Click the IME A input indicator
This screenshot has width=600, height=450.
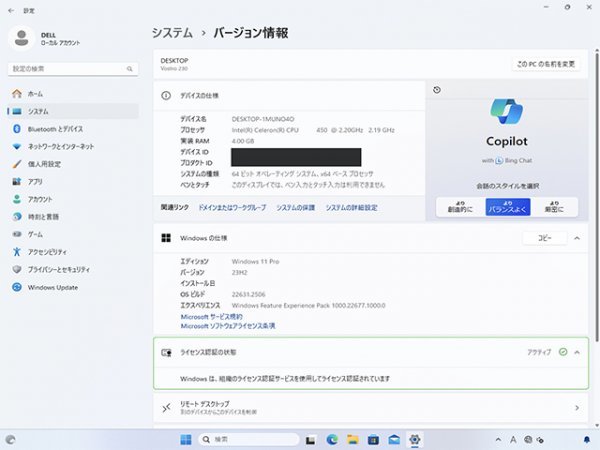(x=513, y=440)
